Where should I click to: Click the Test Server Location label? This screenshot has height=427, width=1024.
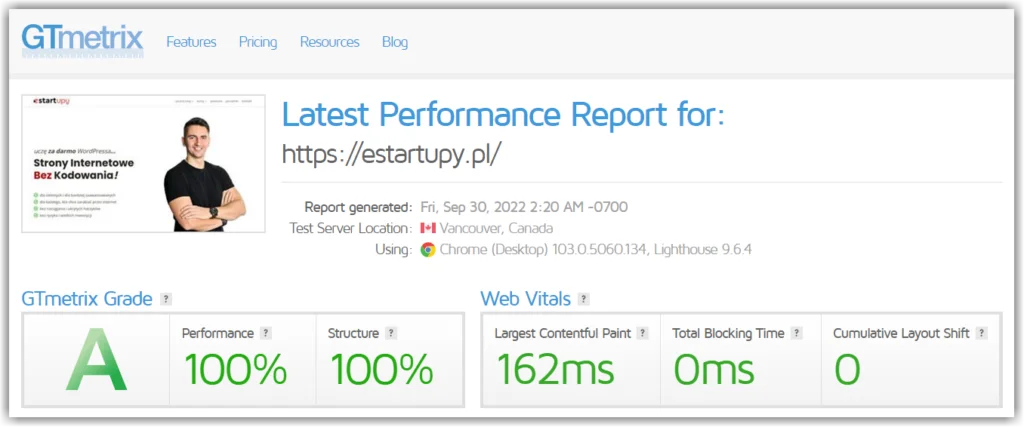click(351, 229)
